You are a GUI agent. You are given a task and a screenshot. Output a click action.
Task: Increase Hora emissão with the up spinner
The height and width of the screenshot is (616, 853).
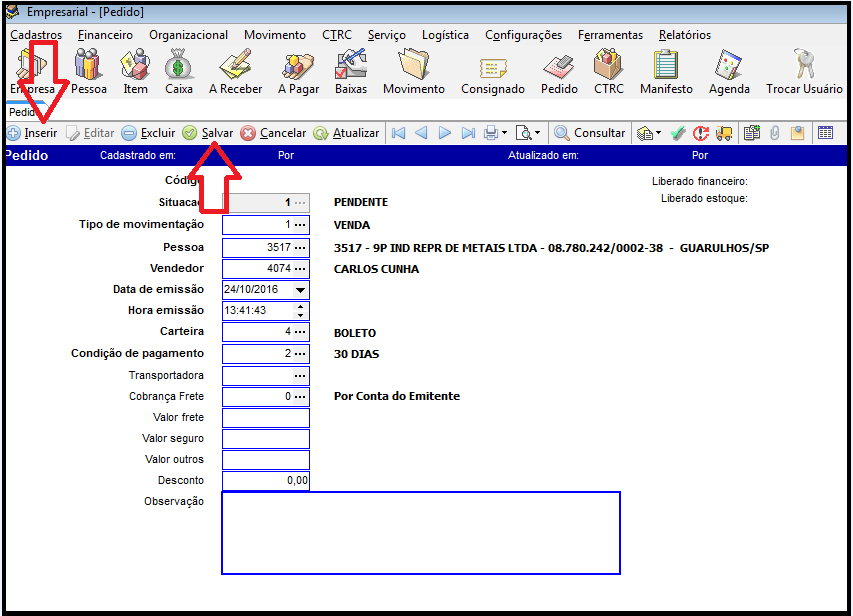[x=301, y=306]
